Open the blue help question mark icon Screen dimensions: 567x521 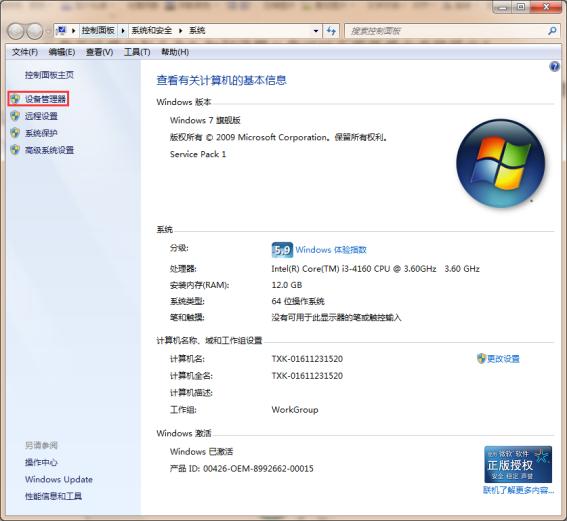coord(554,67)
